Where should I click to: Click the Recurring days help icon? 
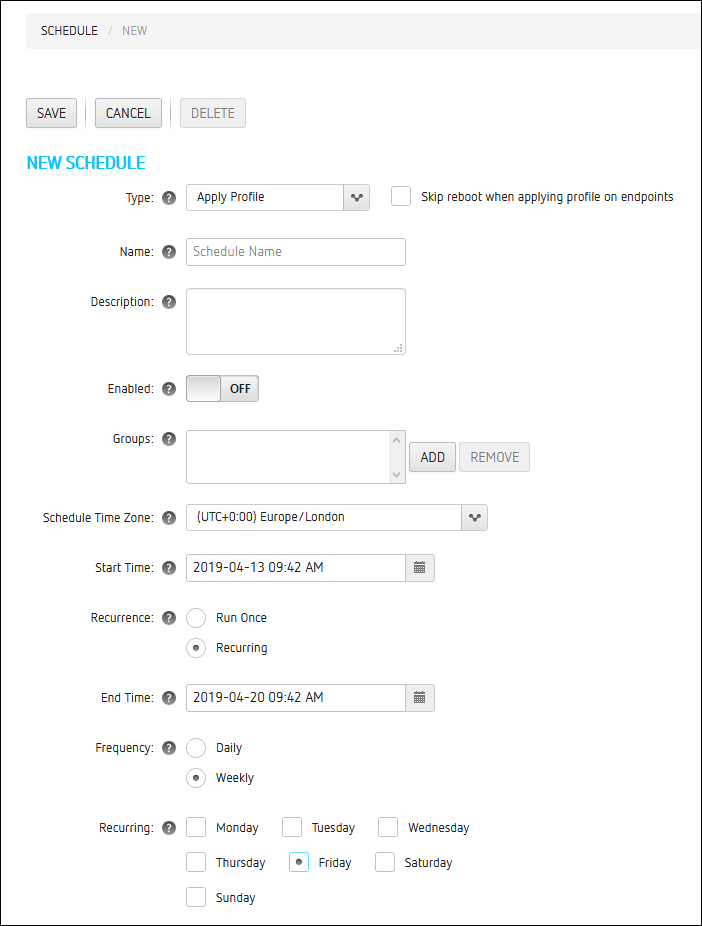169,828
